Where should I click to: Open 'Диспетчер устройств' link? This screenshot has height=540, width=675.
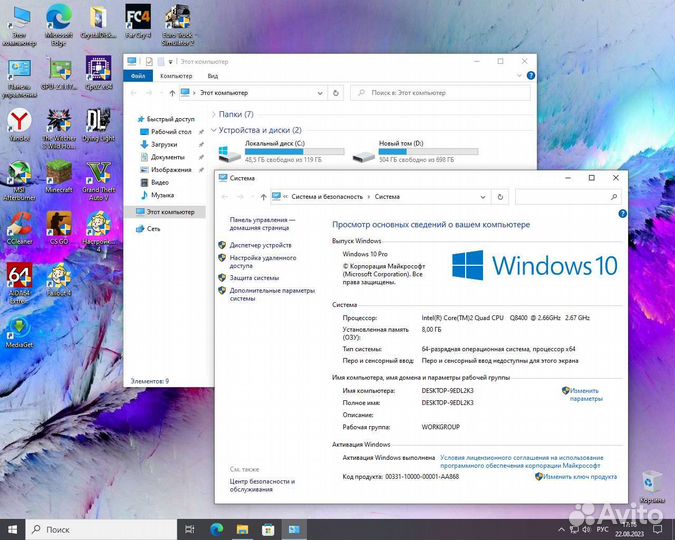[260, 245]
